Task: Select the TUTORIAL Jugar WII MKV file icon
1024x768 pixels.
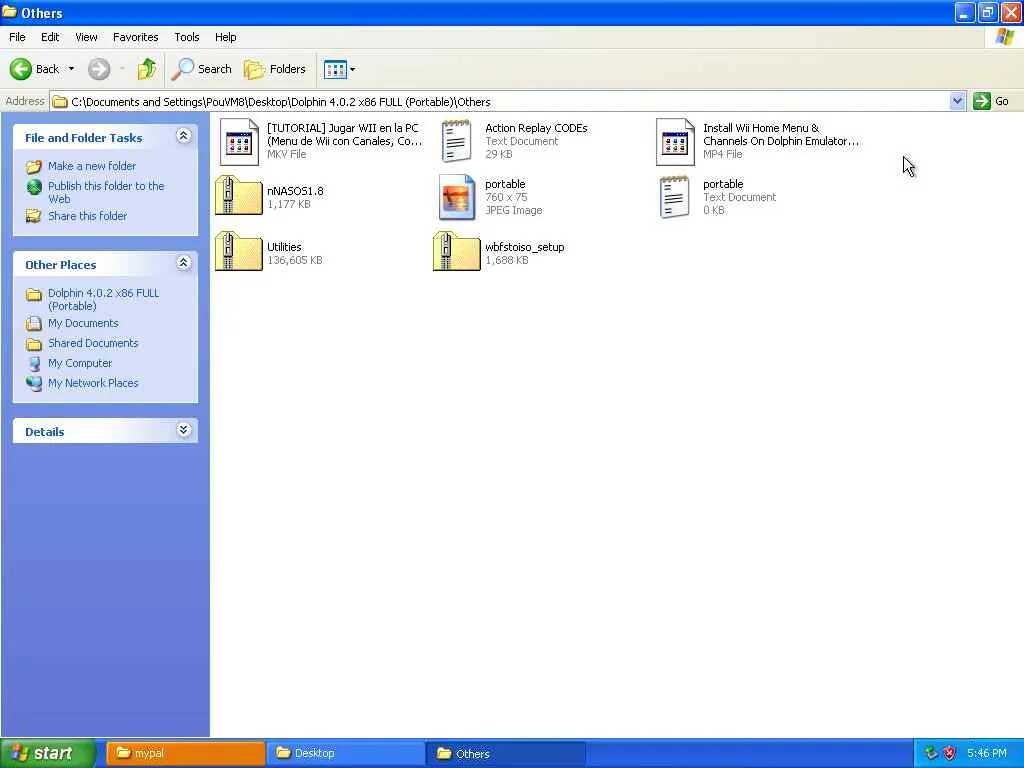Action: coord(239,142)
